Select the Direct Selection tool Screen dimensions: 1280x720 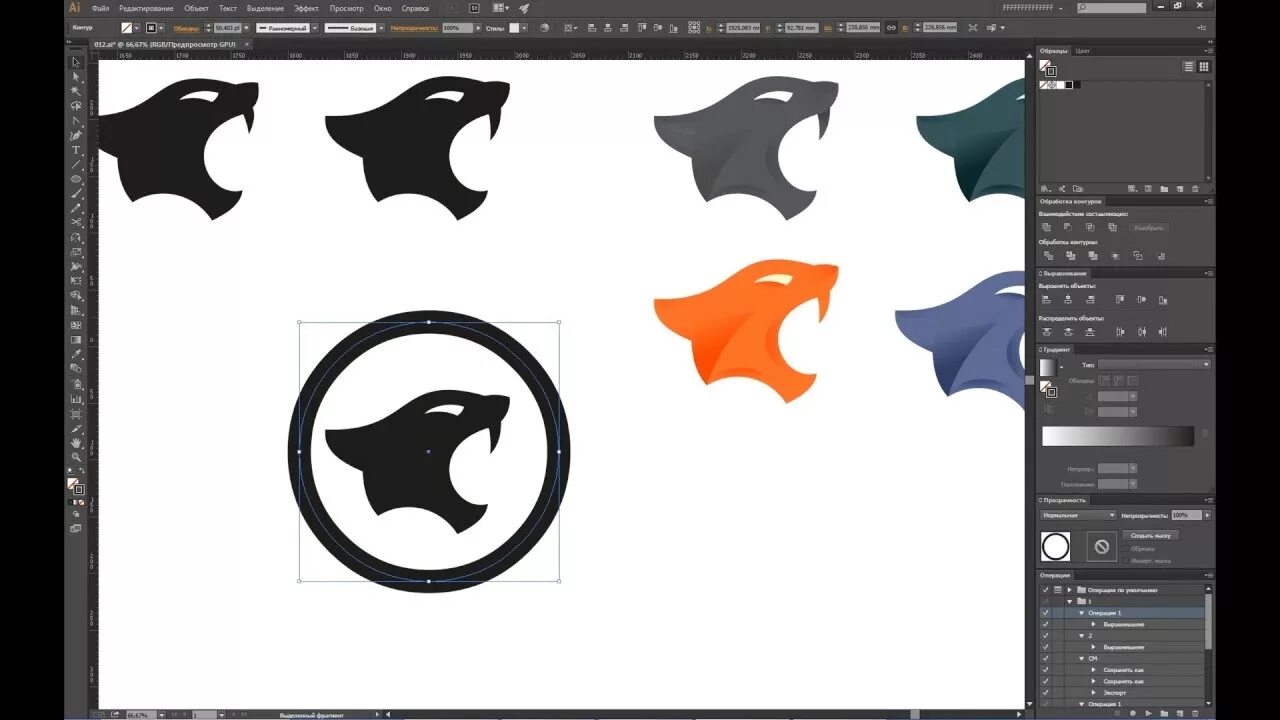(76, 76)
